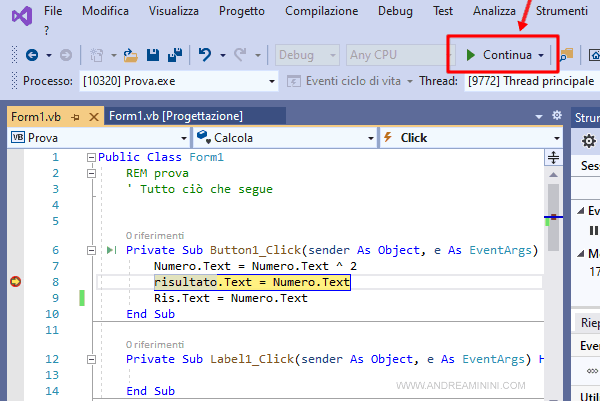Click the navigate back arrow icon
Viewport: 600px width, 401px height.
(x=31, y=54)
